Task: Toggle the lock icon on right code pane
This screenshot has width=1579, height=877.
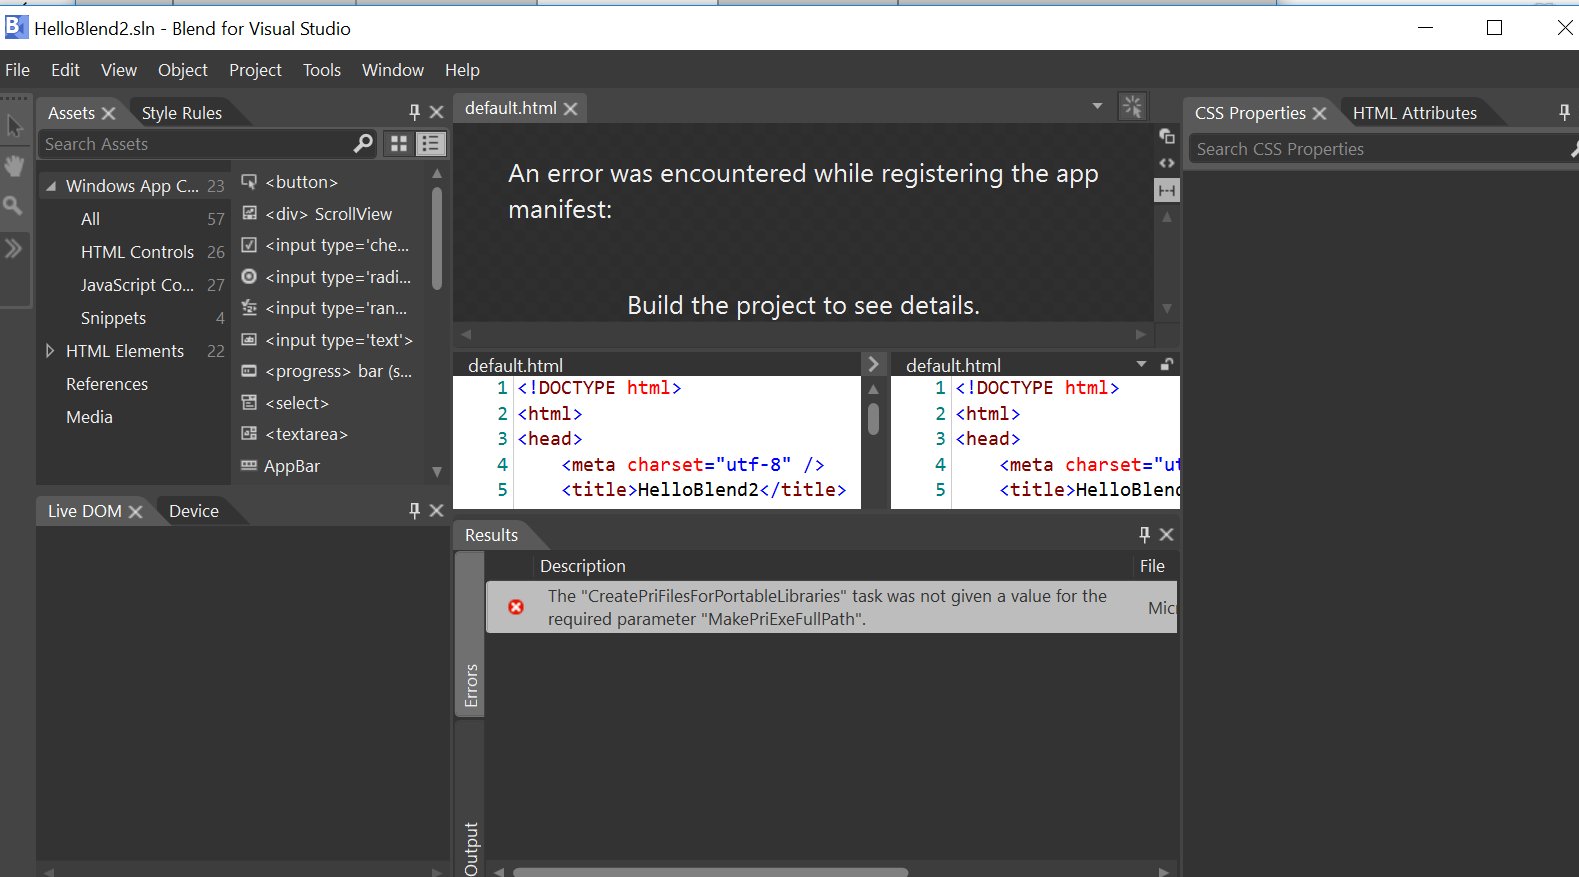Action: pos(1166,365)
